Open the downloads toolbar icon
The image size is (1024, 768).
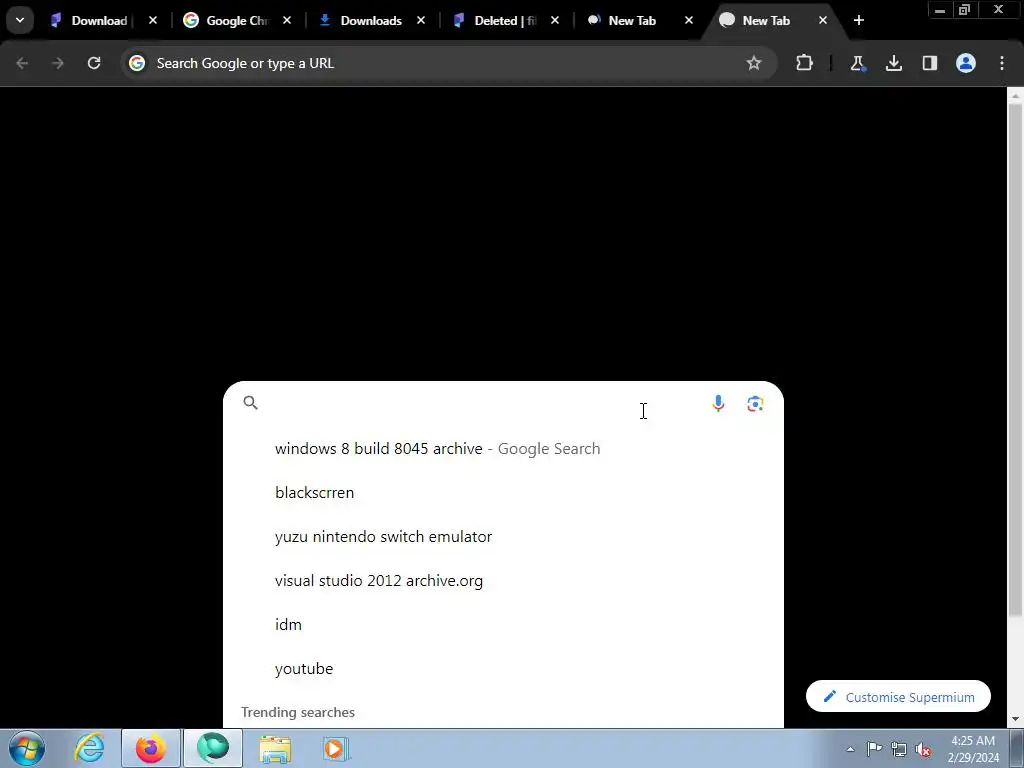coord(893,63)
